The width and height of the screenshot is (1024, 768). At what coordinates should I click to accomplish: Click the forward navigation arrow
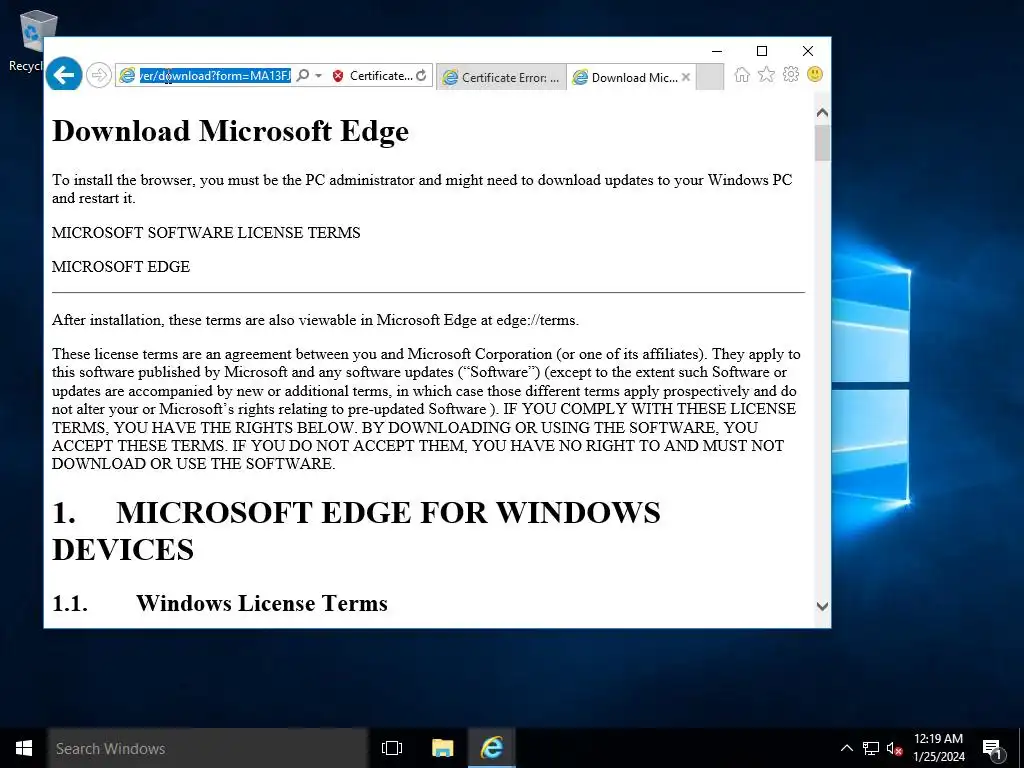99,75
